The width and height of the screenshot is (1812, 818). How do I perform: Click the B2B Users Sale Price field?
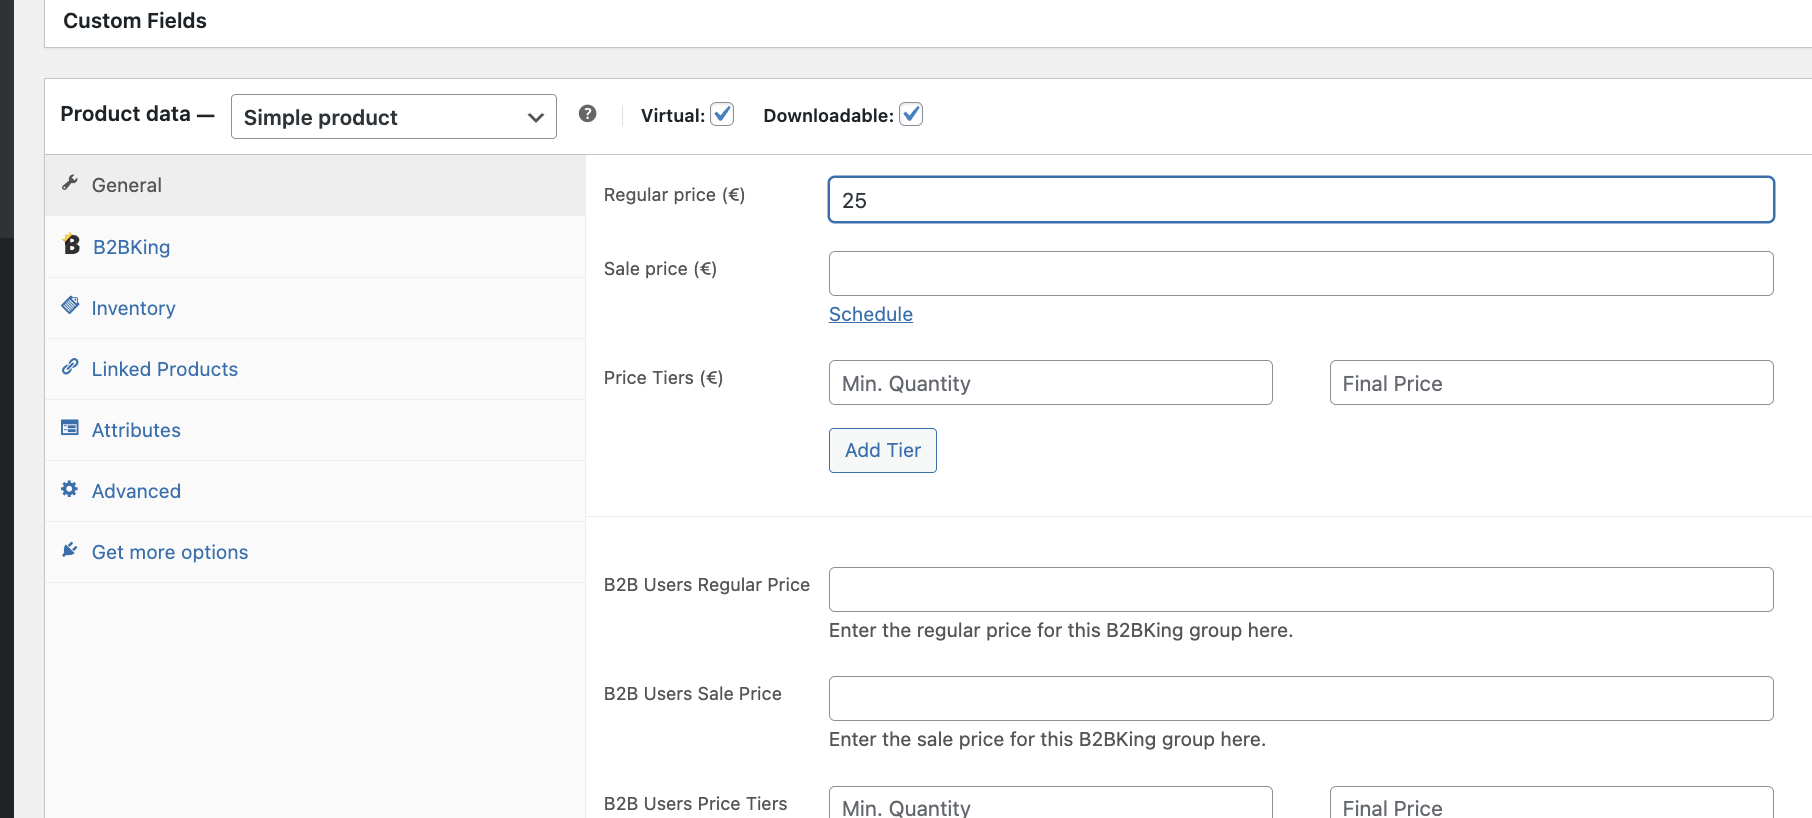(x=1301, y=699)
